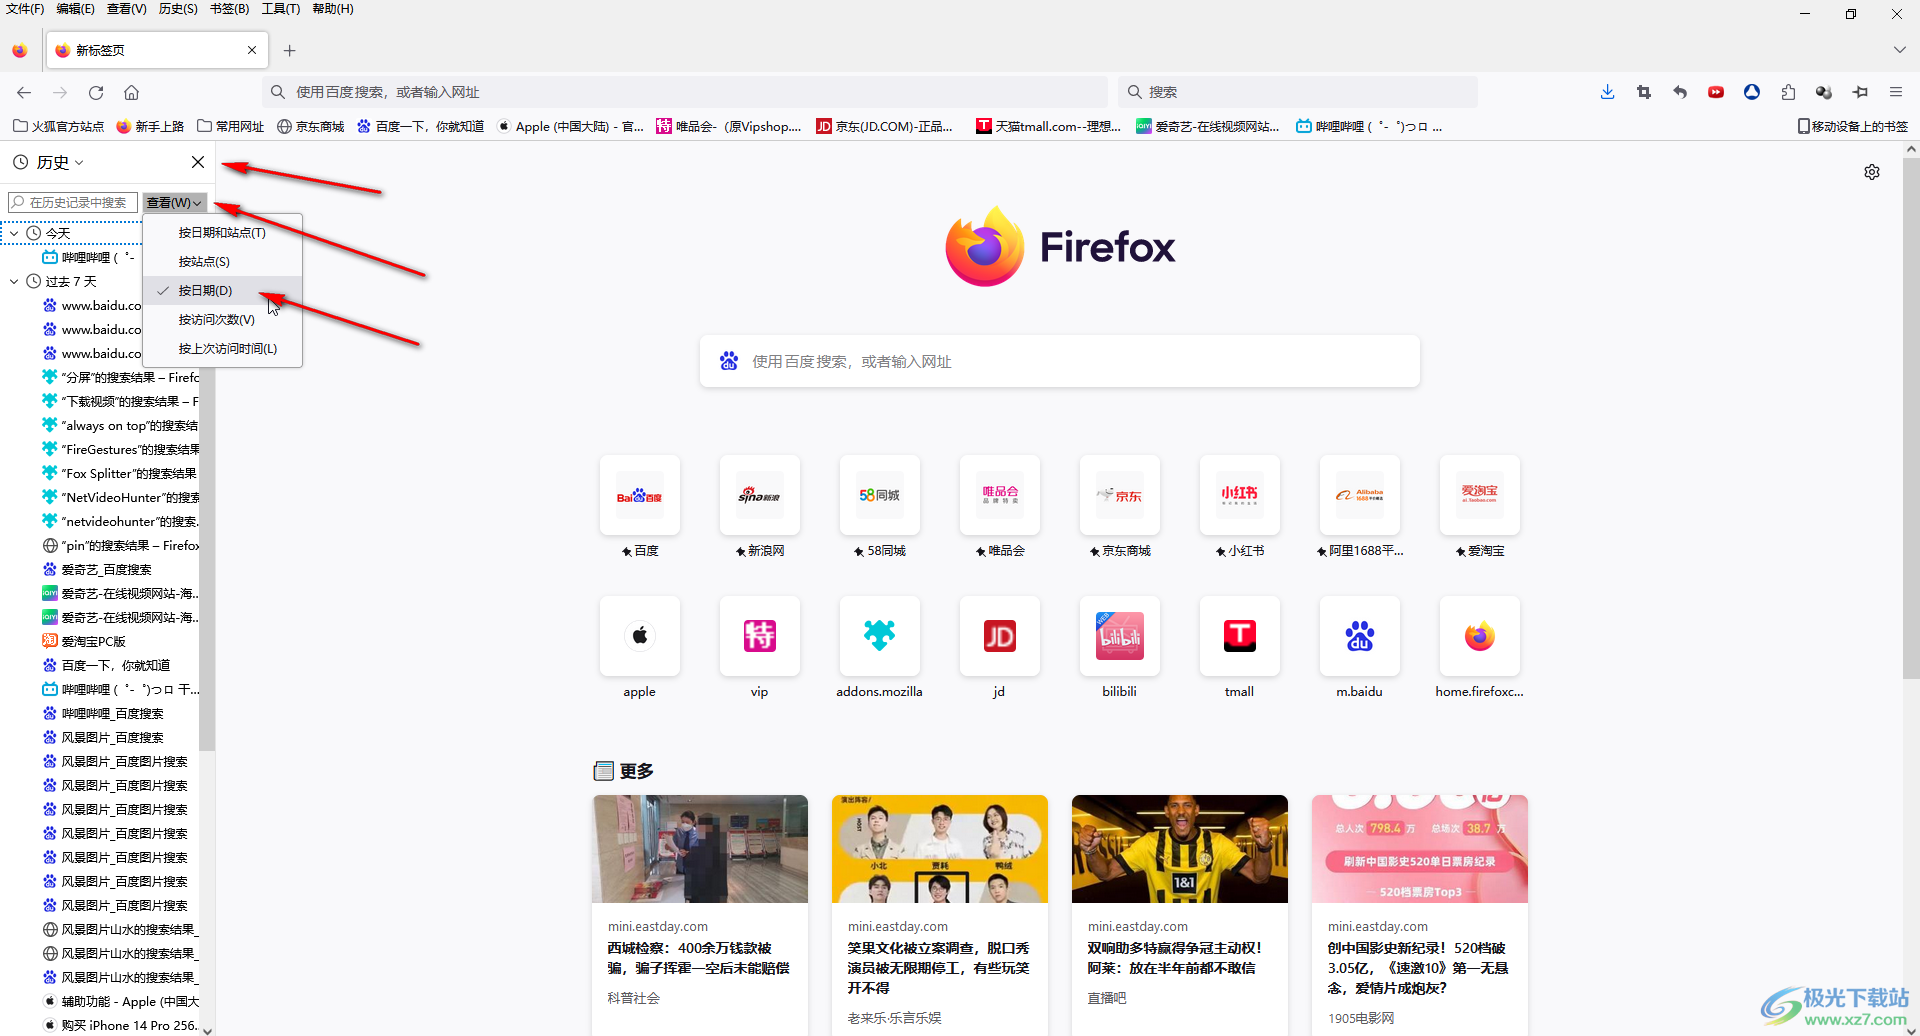Open the 编辑(E) menu

point(76,9)
